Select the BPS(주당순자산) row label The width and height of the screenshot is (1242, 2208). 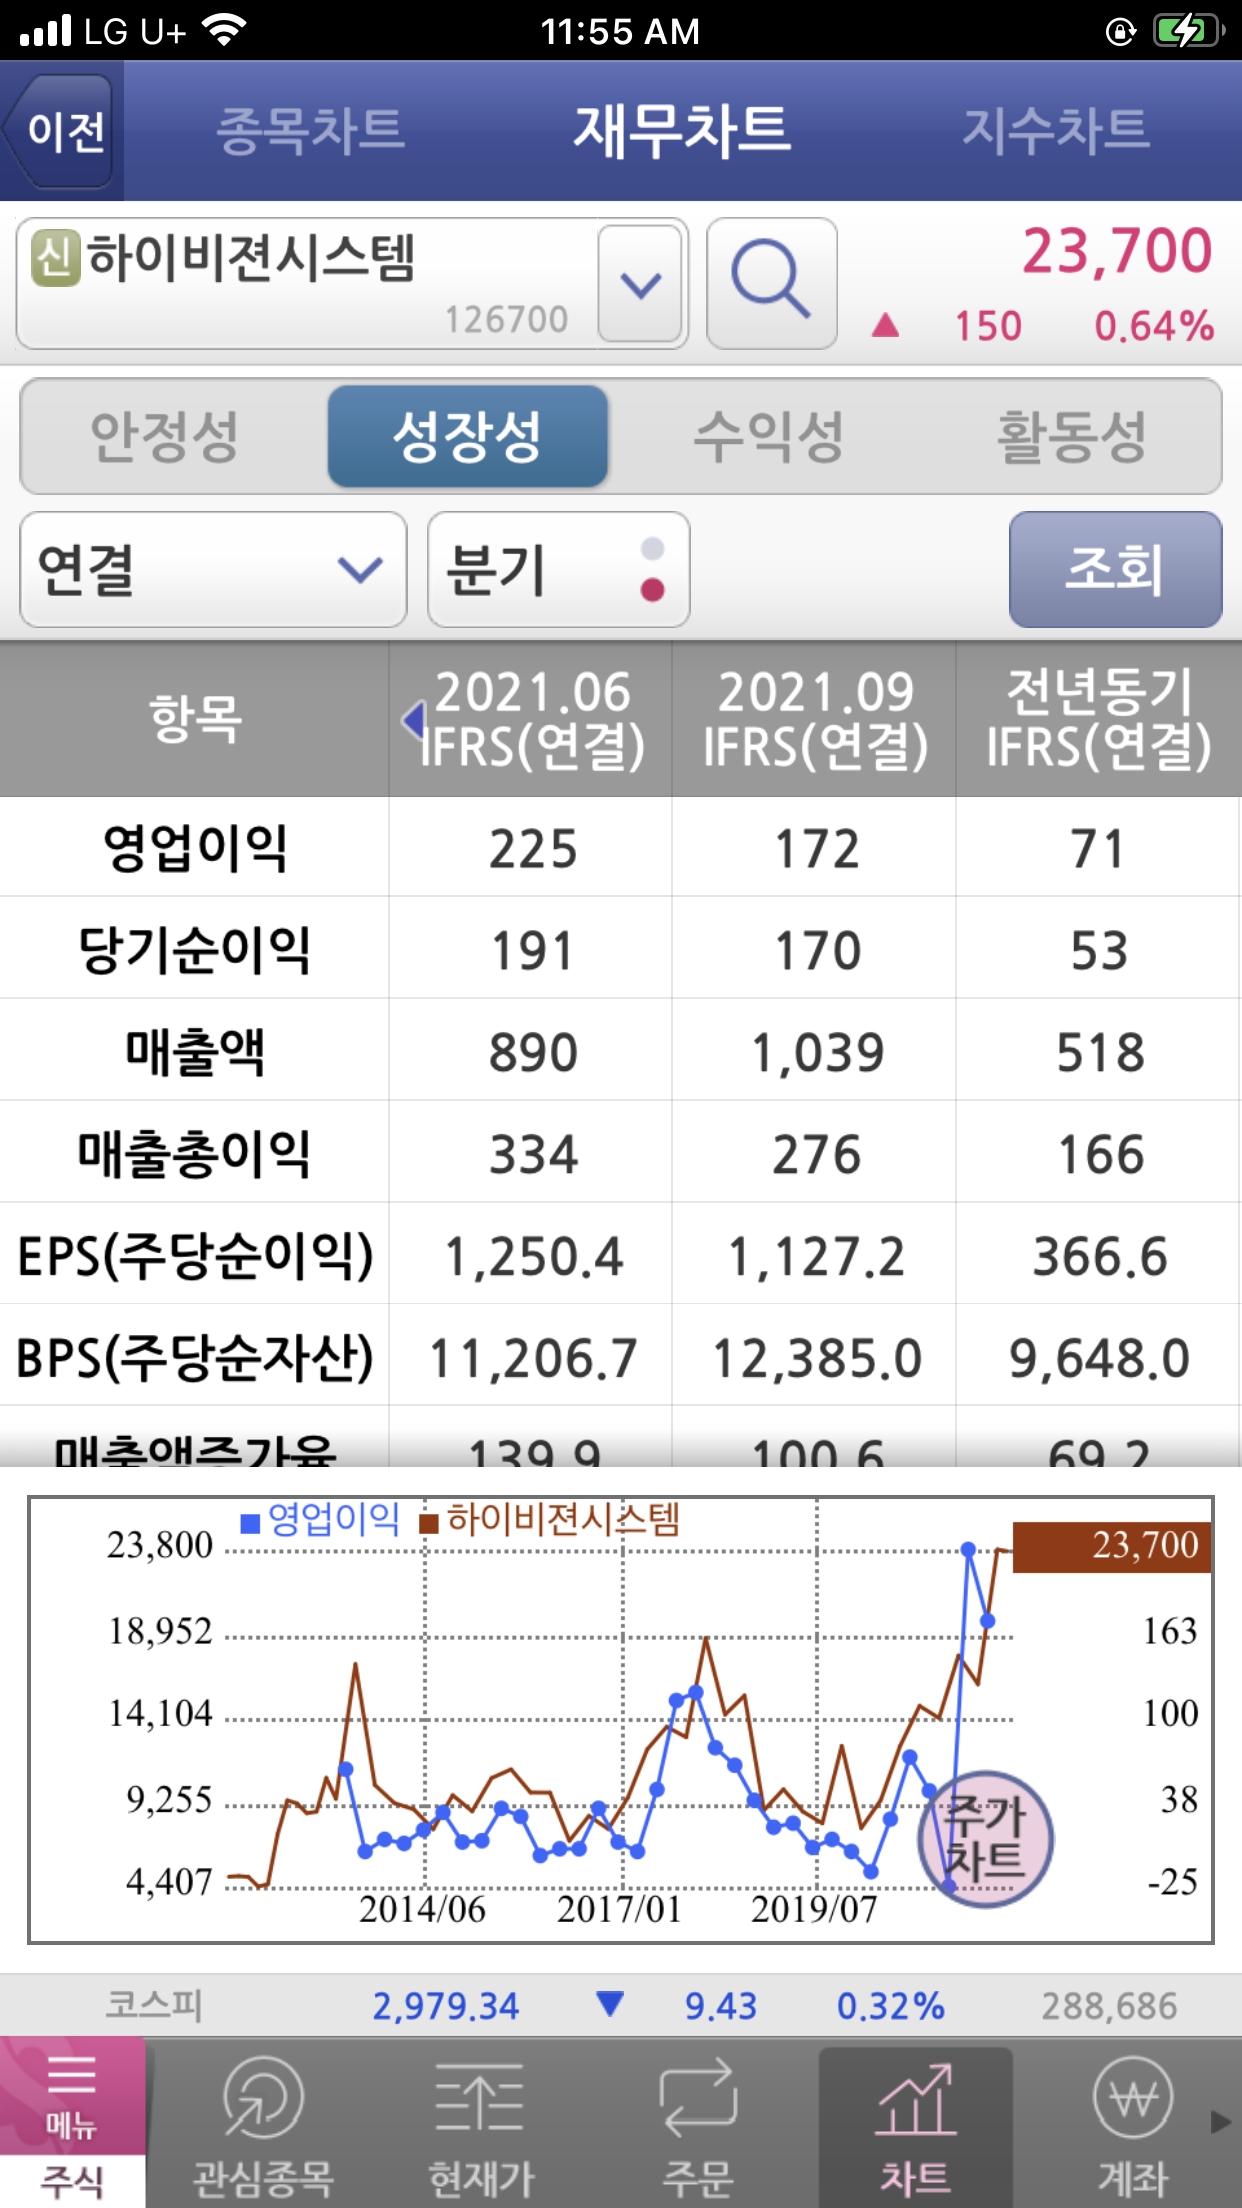coord(195,1358)
